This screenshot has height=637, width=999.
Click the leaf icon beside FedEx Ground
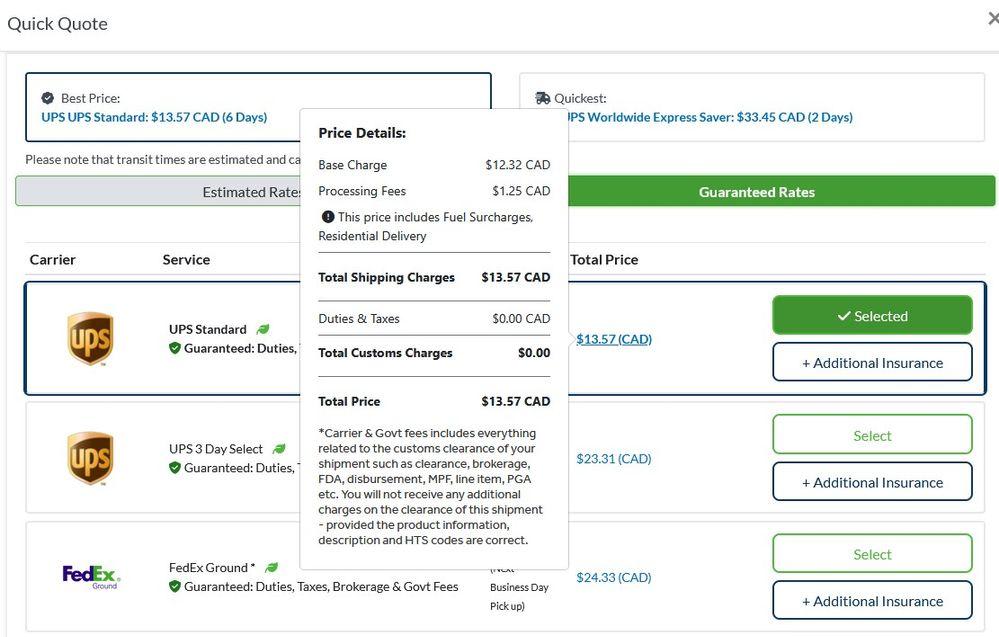point(271,568)
